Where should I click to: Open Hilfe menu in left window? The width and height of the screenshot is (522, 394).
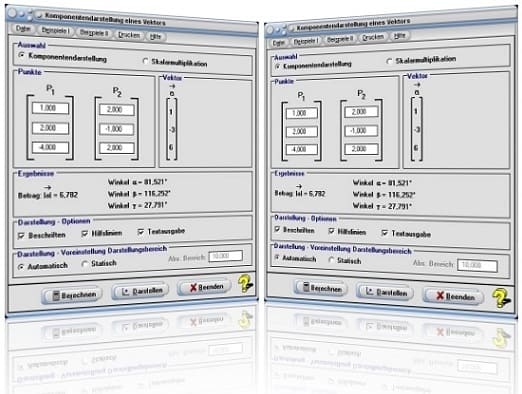coord(155,36)
